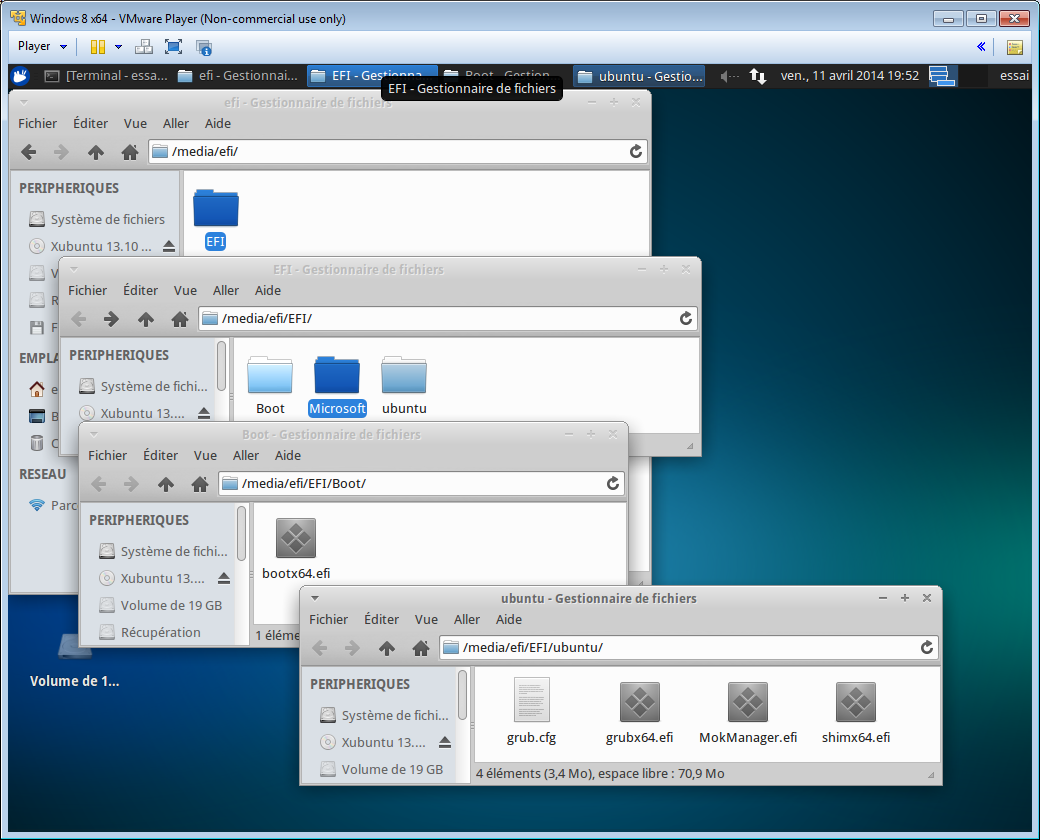This screenshot has height=840, width=1040.
Task: Click the /media/efi/EFI/Boot/ path field
Action: (x=421, y=484)
